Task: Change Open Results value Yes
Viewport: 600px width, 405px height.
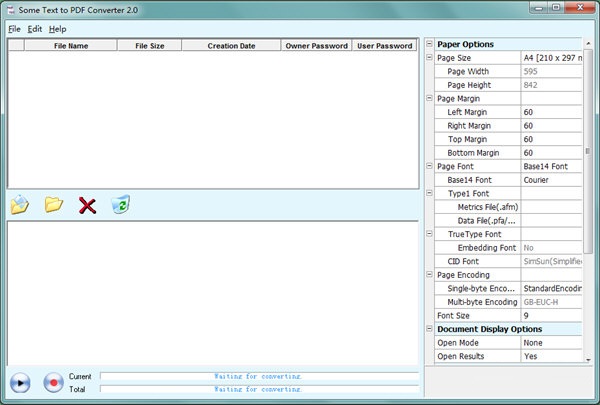Action: [551, 356]
